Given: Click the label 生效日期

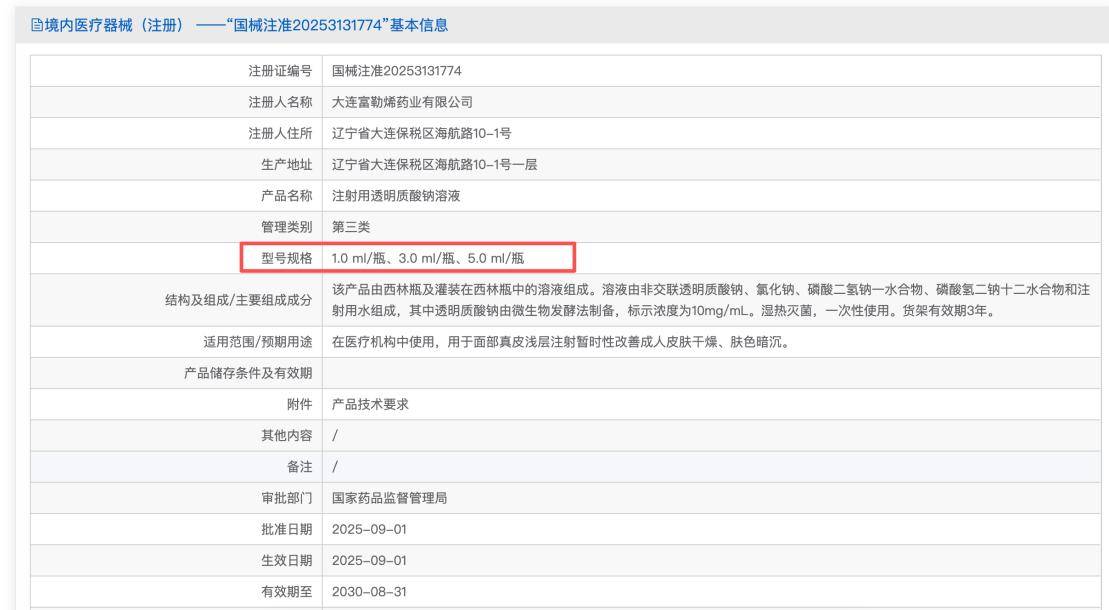Looking at the screenshot, I should (x=286, y=560).
